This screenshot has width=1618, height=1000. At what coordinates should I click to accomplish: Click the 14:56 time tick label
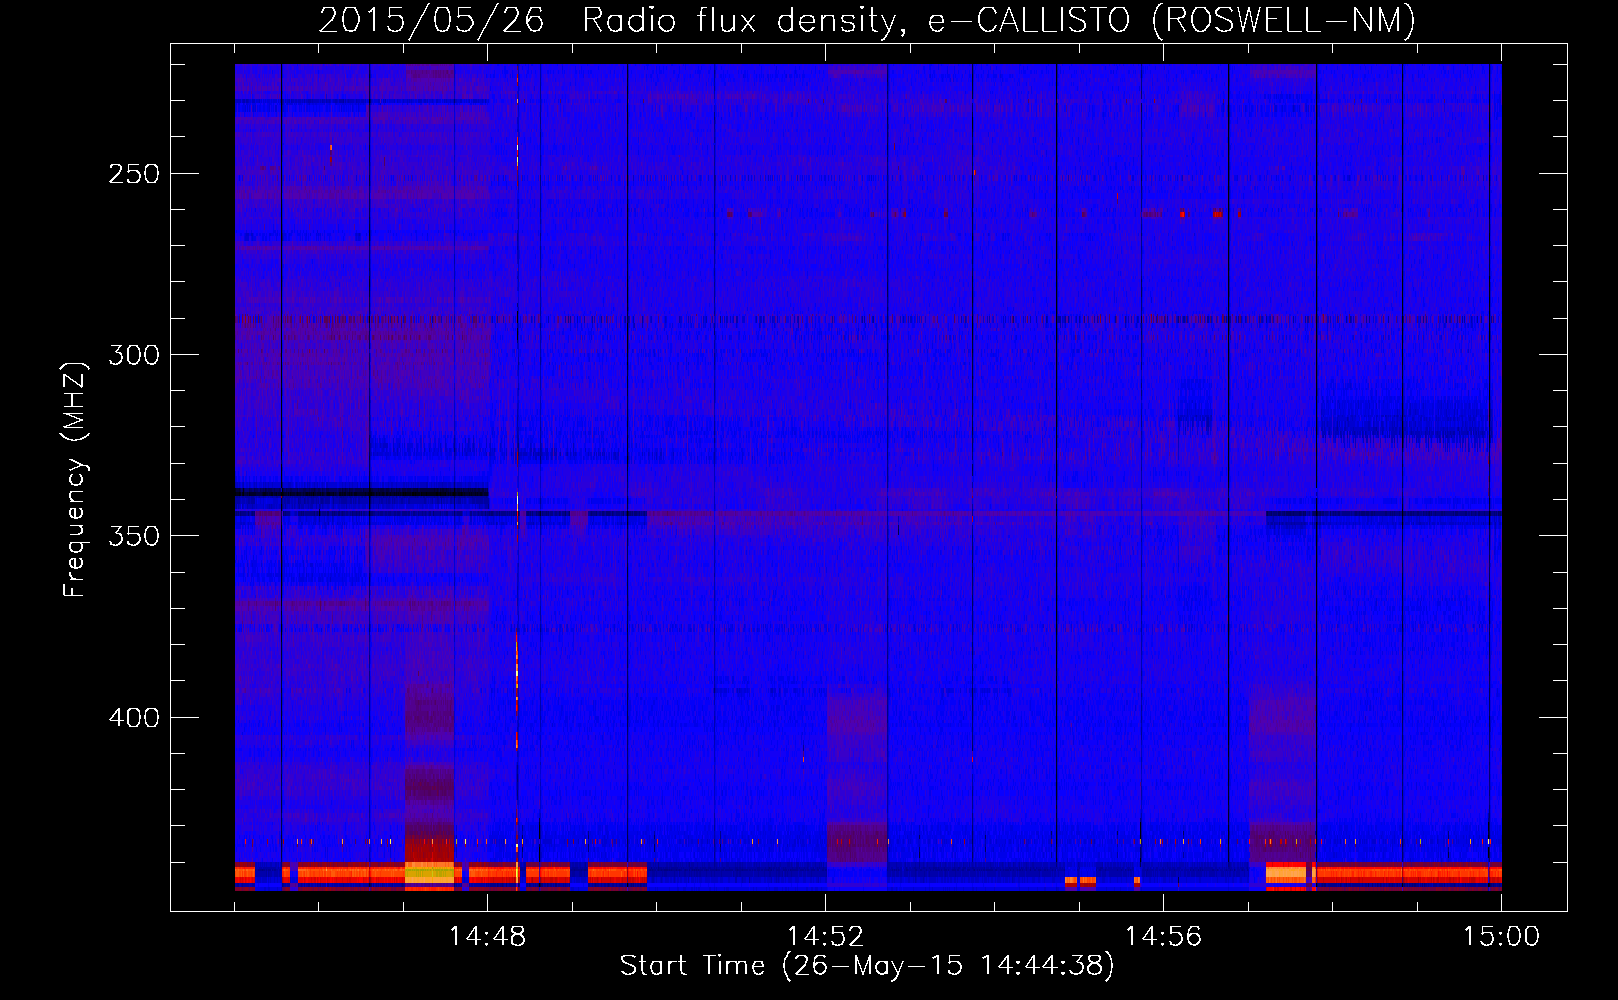click(1163, 937)
